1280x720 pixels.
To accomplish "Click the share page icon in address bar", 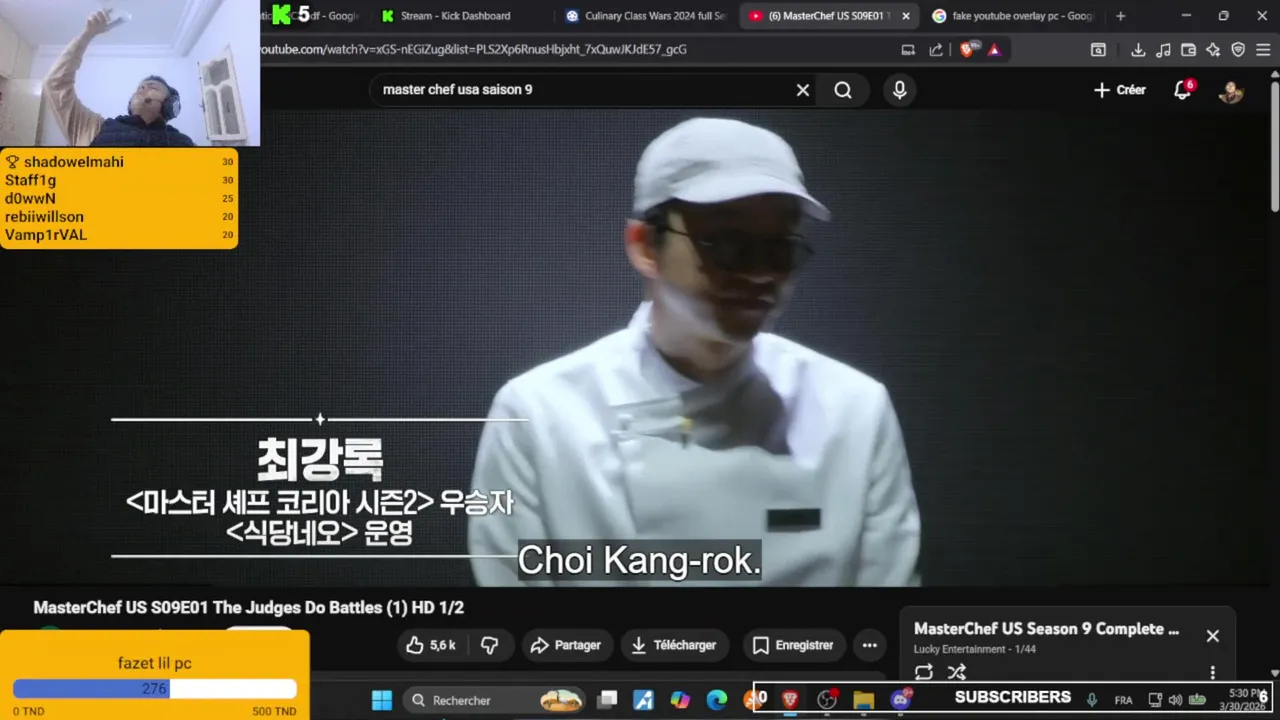I will click(936, 50).
